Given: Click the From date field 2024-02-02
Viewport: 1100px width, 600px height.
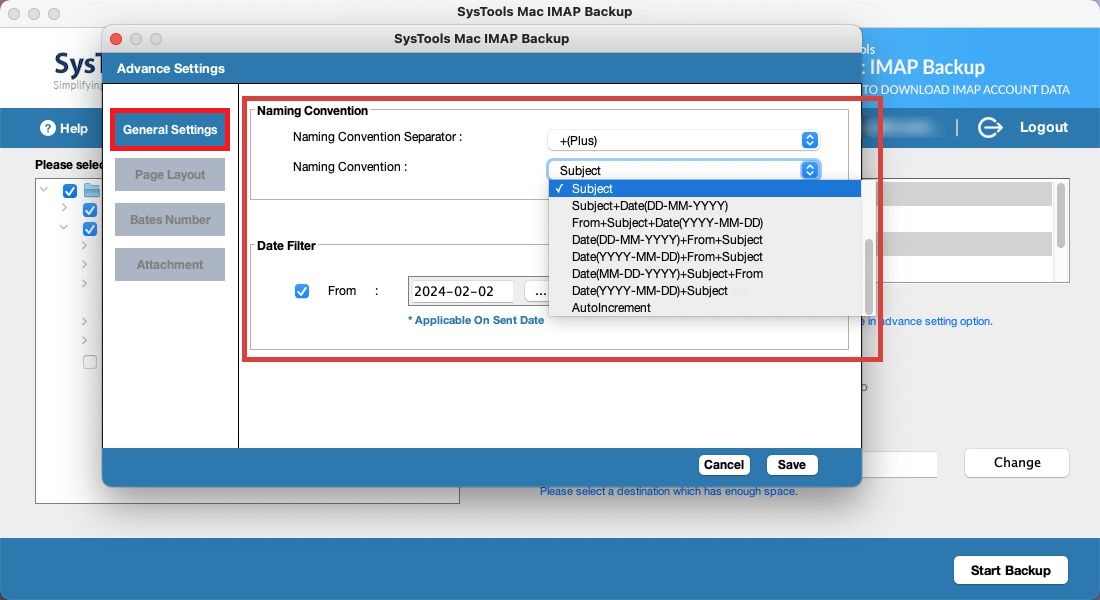Looking at the screenshot, I should click(462, 291).
